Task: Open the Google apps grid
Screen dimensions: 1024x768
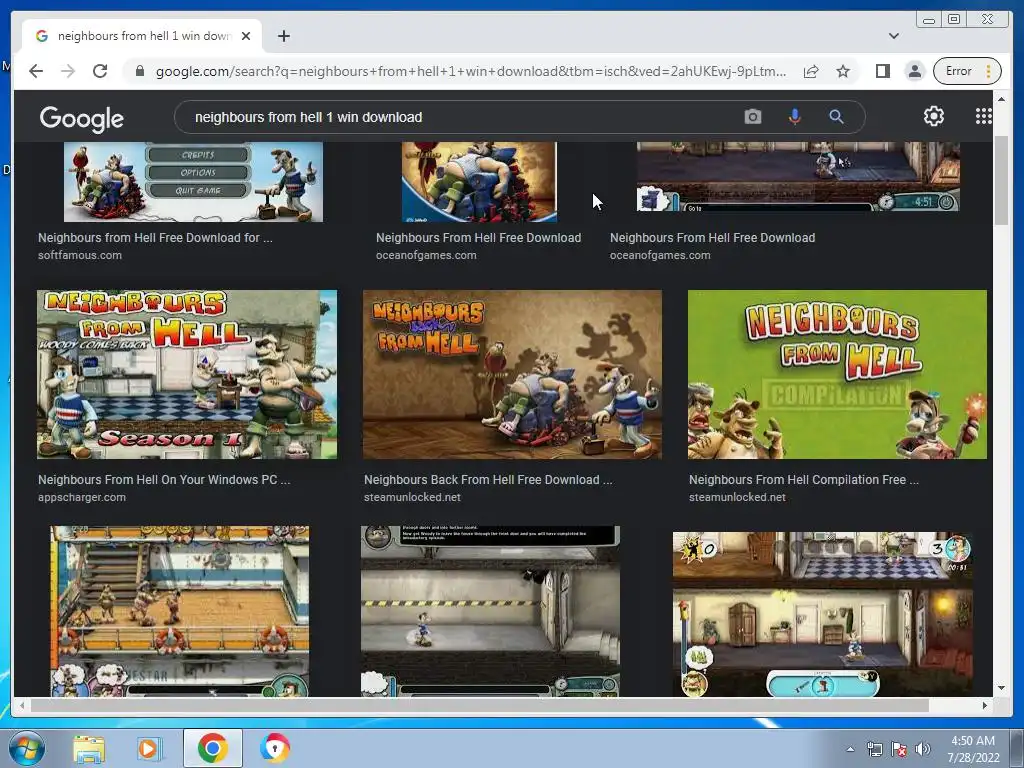Action: (x=983, y=116)
